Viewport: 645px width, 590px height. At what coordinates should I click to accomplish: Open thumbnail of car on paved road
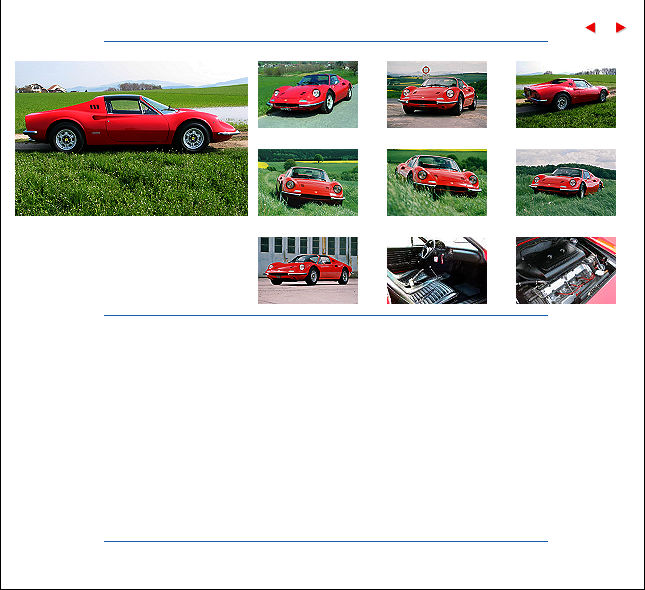coord(308,94)
